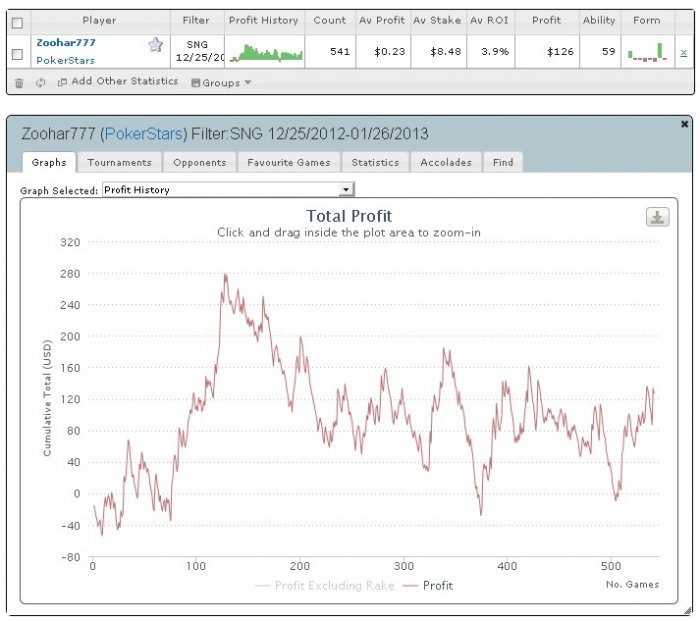The height and width of the screenshot is (621, 700).
Task: Sort by the Filter column header
Action: click(x=196, y=21)
